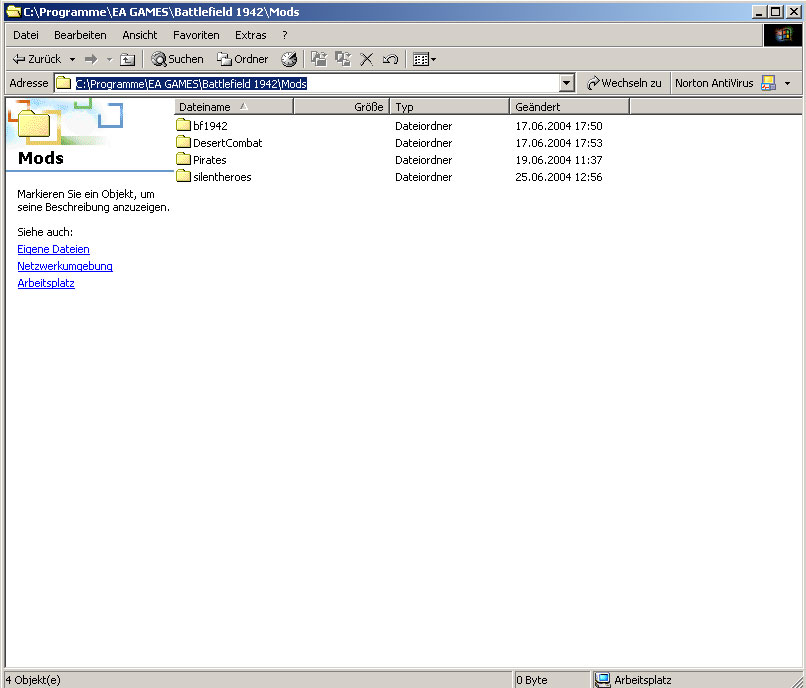Click the status bar Arbeitsplatz computer icon

602,680
